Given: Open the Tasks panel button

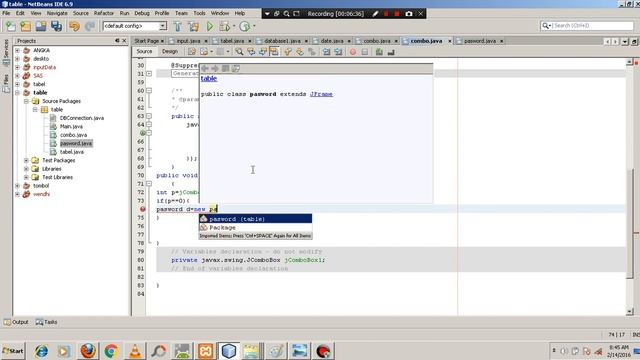Looking at the screenshot, I should [x=46, y=322].
